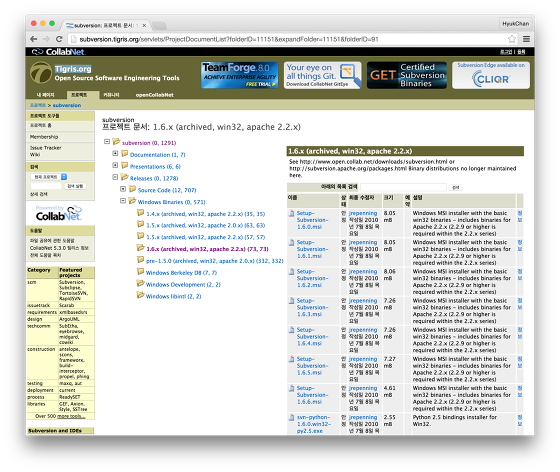Open 1.6.x (archived, win32, apache 2.2.x) folder

(x=208, y=249)
